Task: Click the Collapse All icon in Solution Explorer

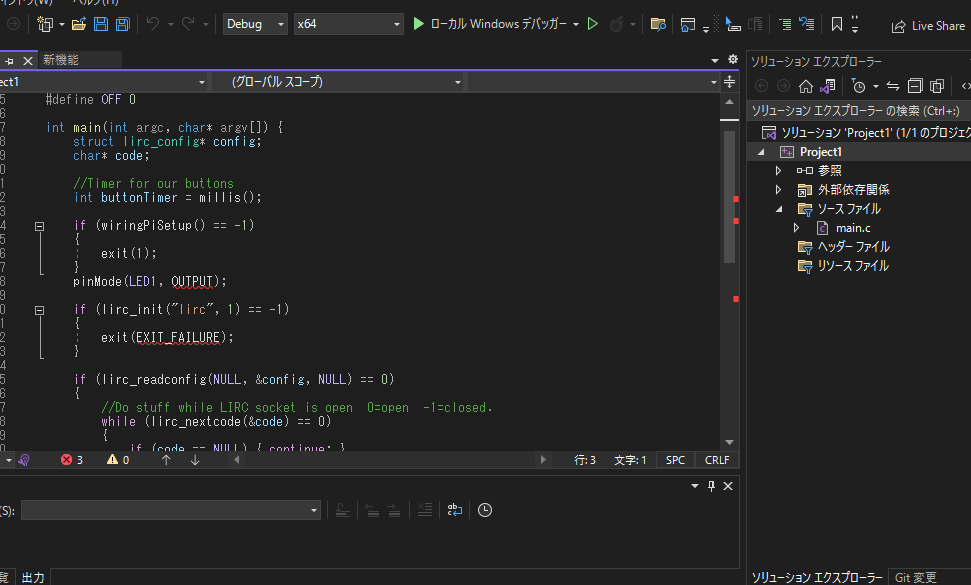Action: pyautogui.click(x=915, y=86)
